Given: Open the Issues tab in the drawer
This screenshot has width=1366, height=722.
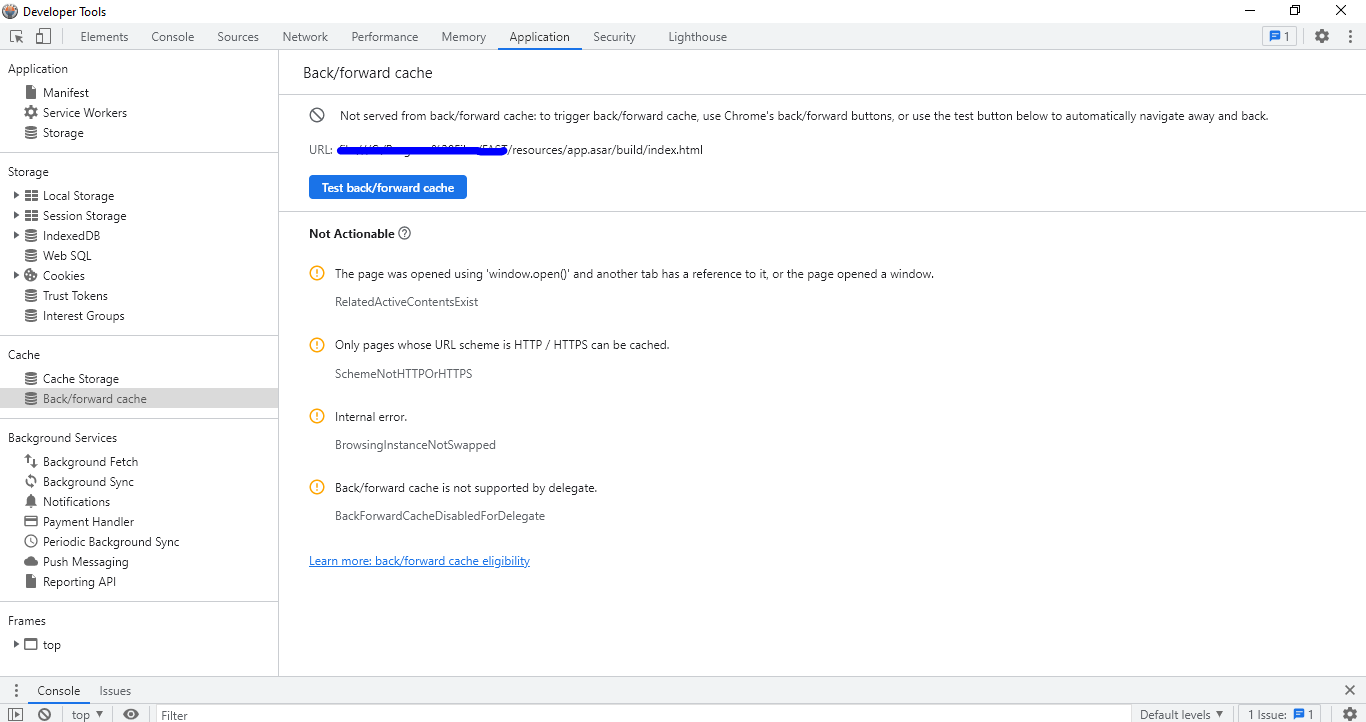Looking at the screenshot, I should pyautogui.click(x=115, y=690).
